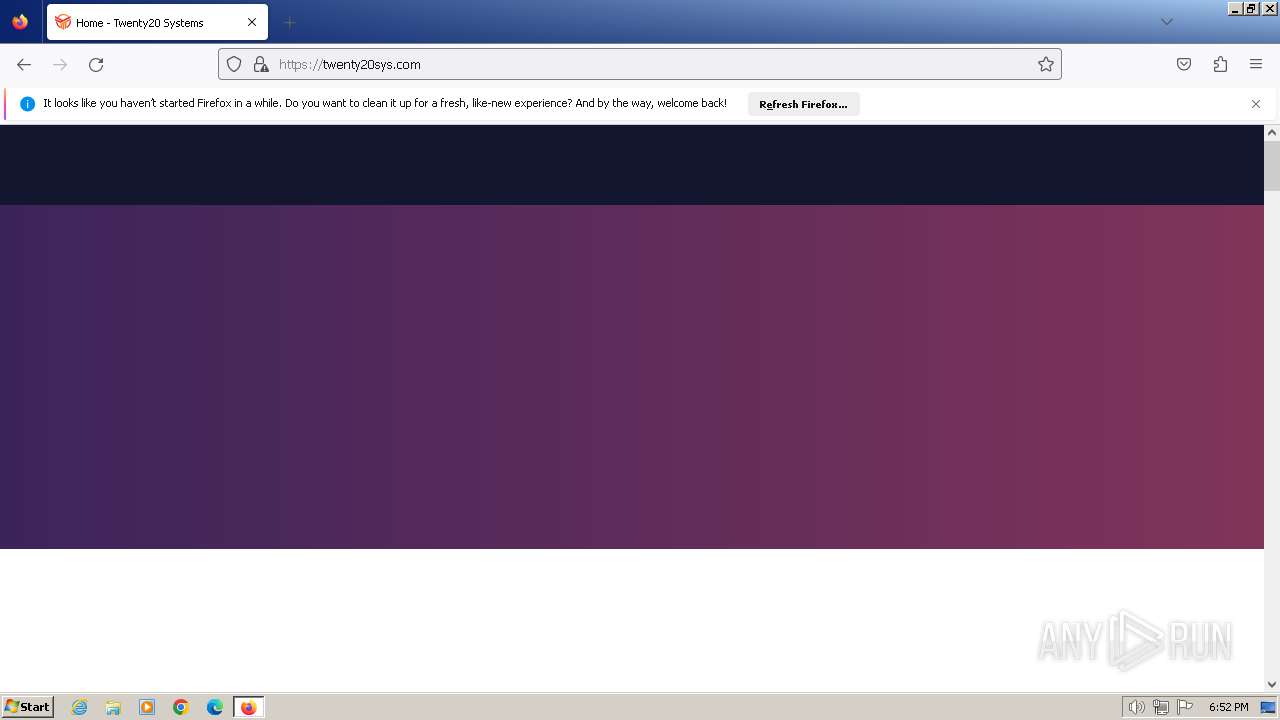Reload the current page
Viewport: 1280px width, 720px height.
pyautogui.click(x=96, y=64)
